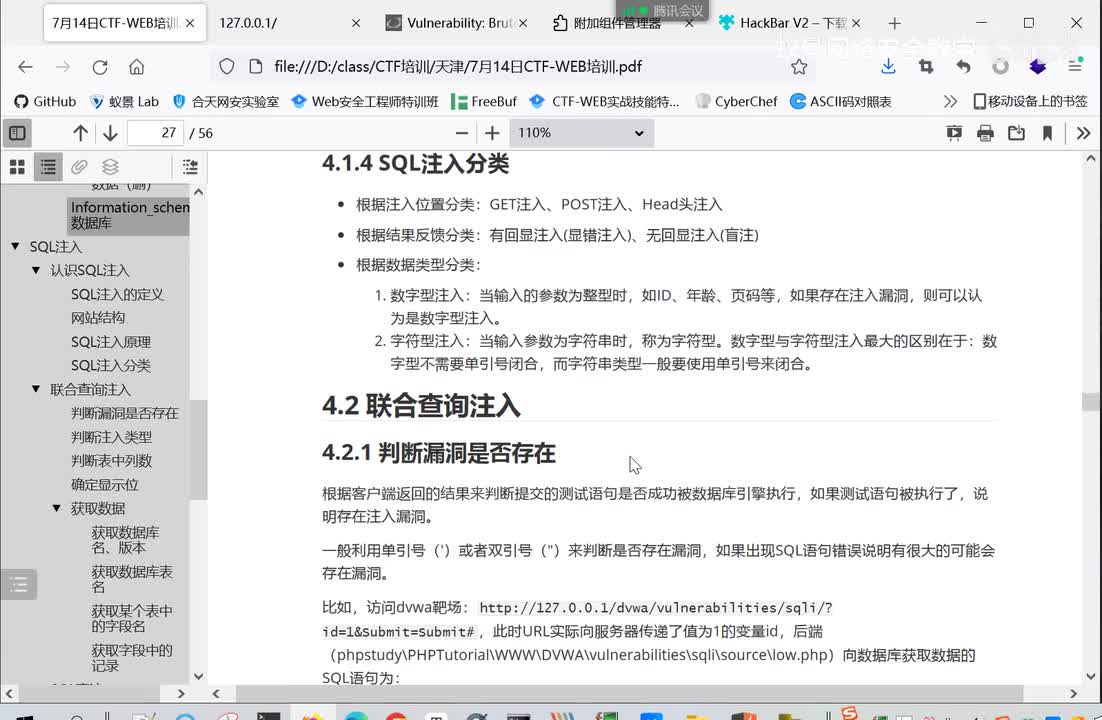Go to previous PDF page
Image resolution: width=1102 pixels, height=720 pixels.
80,133
